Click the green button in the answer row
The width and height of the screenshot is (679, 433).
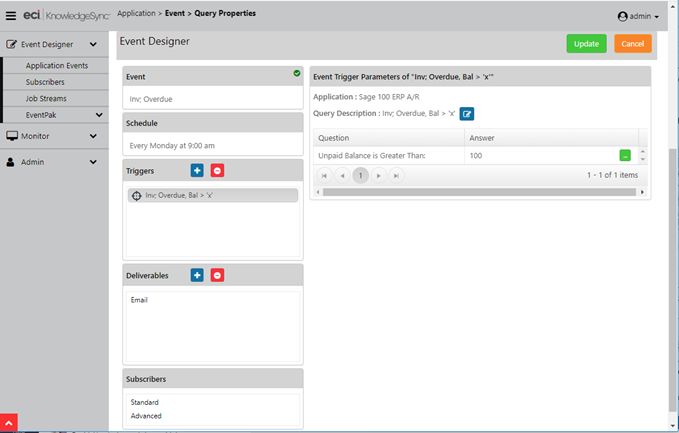click(x=625, y=155)
